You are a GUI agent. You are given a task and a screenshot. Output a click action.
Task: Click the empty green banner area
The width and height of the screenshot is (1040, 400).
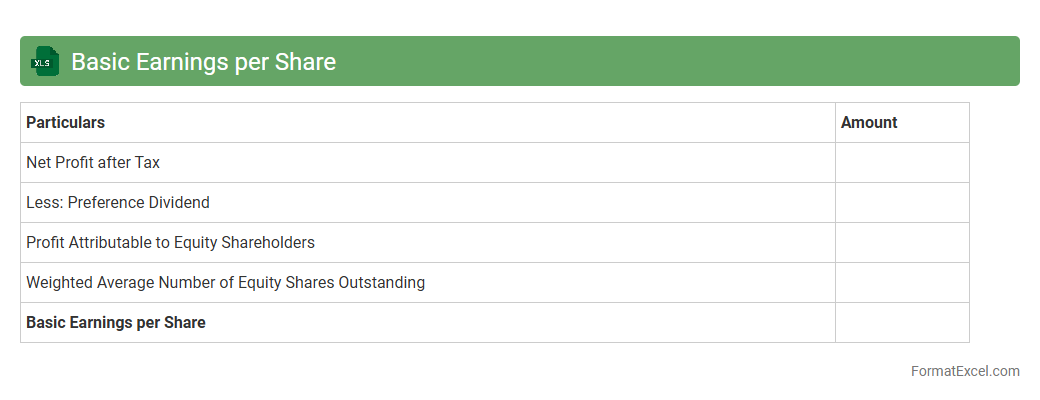pyautogui.click(x=680, y=62)
